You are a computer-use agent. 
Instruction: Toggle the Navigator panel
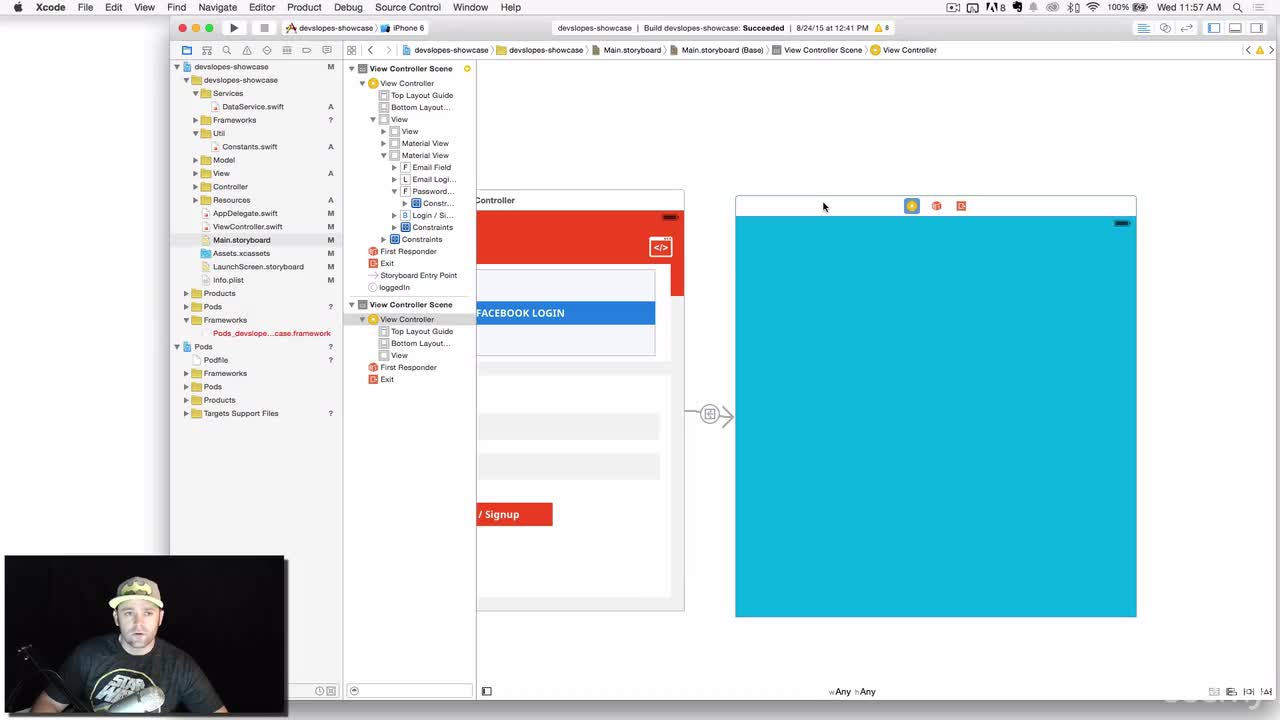click(1214, 28)
